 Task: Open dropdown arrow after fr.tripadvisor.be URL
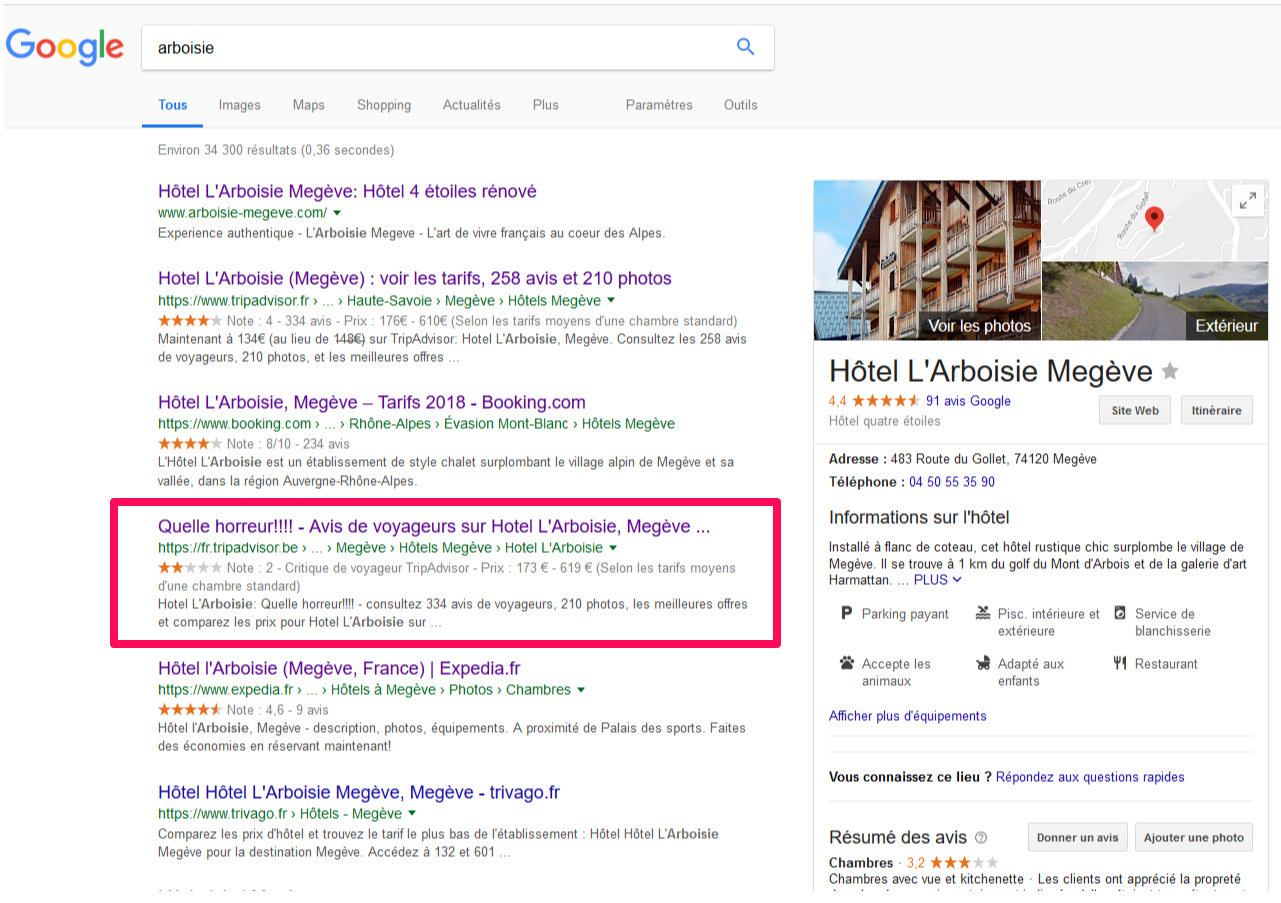[x=613, y=548]
